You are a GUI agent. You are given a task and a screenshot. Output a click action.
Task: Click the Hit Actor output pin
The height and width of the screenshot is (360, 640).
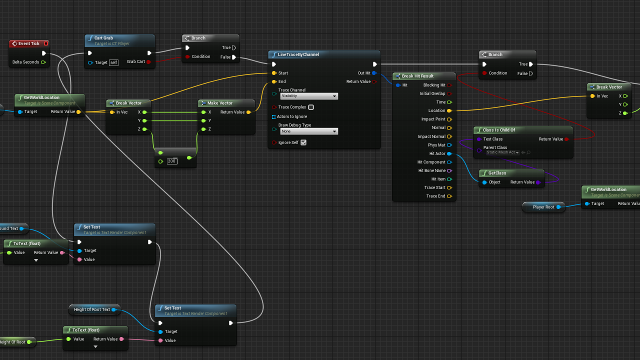point(449,153)
